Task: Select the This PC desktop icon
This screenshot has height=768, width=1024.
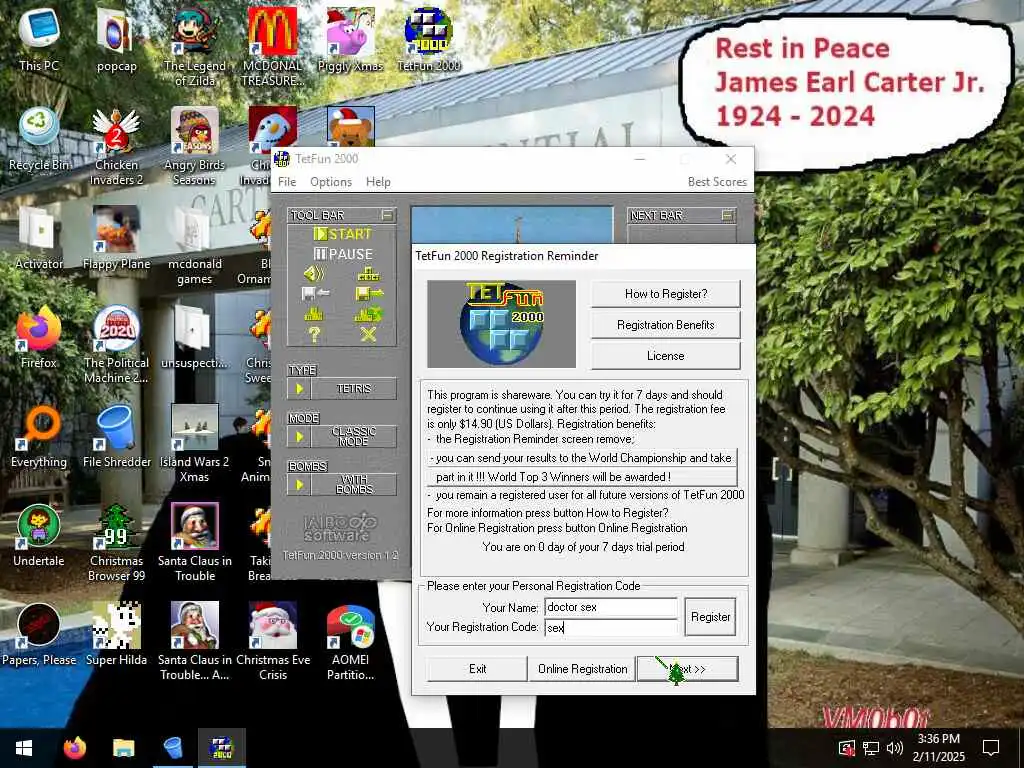Action: (x=39, y=39)
